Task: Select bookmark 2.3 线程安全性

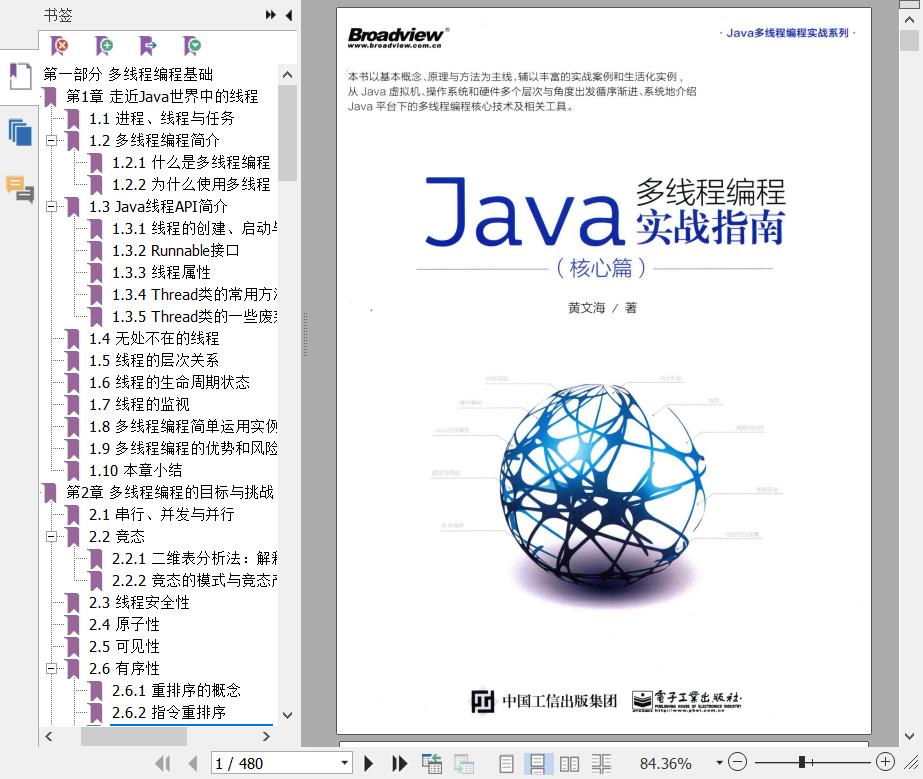Action: coord(140,603)
